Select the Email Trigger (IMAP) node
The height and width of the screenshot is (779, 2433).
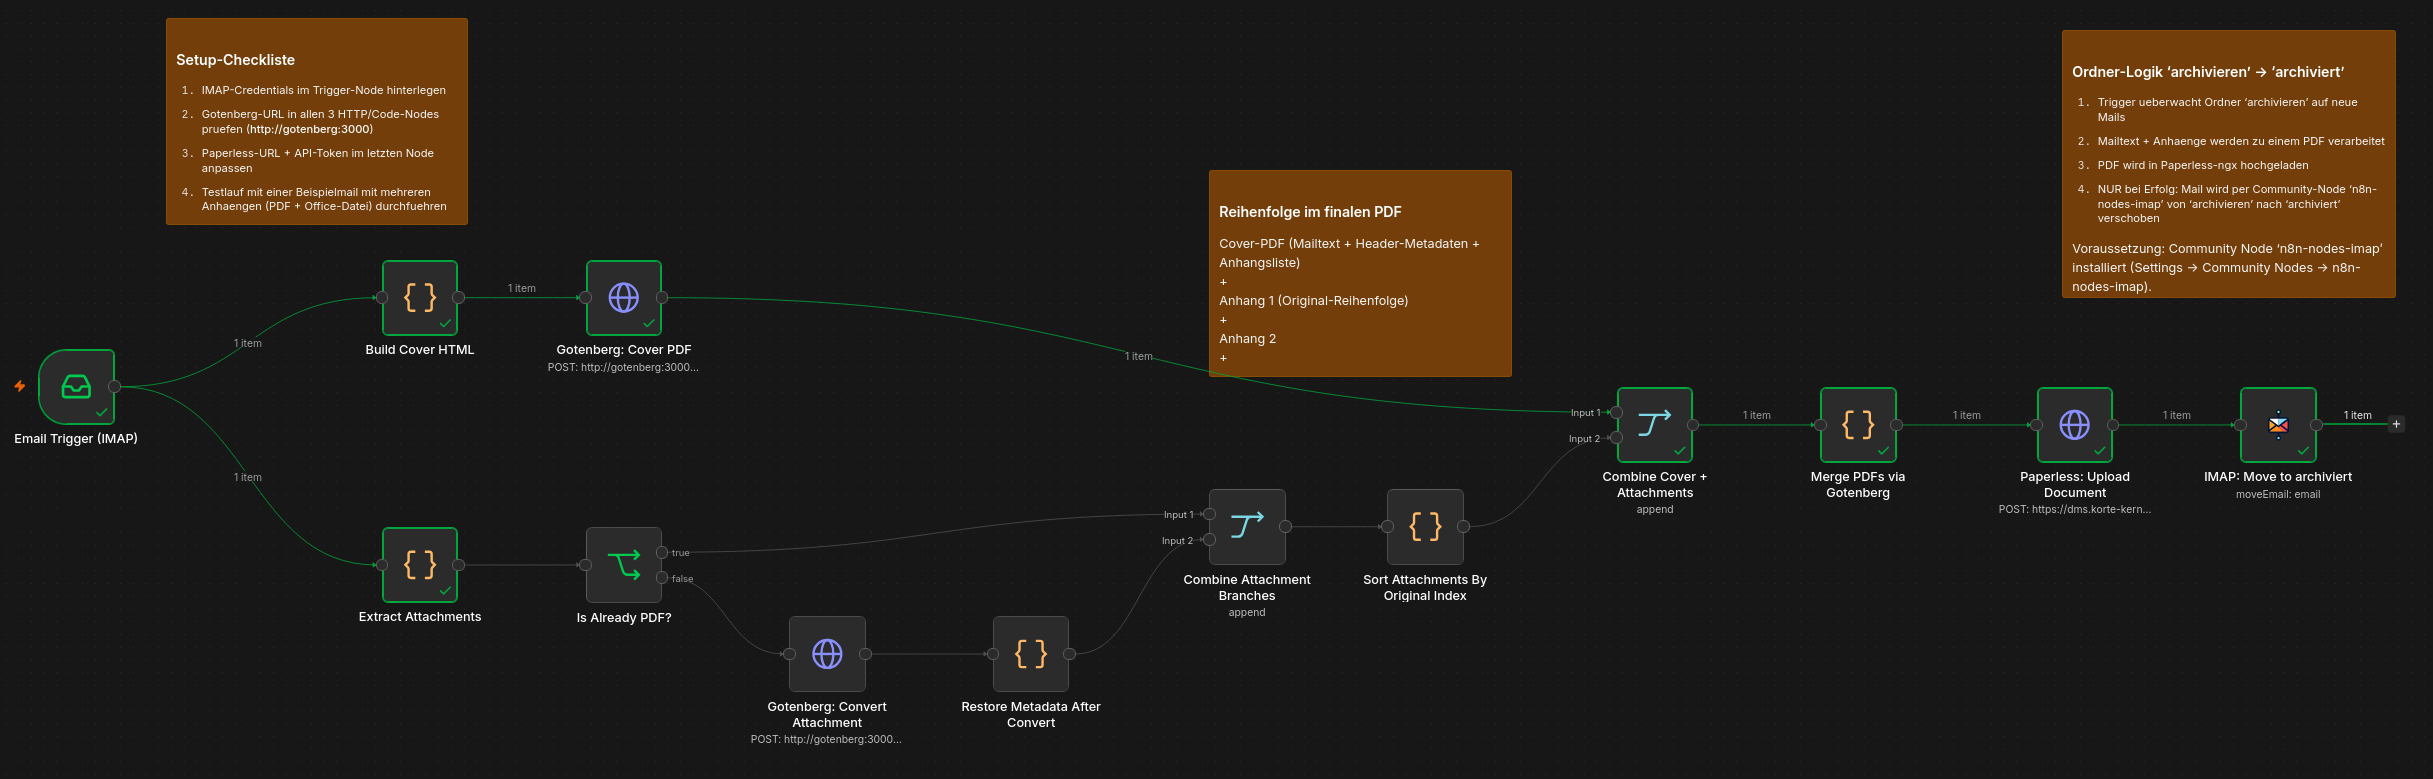[x=77, y=387]
